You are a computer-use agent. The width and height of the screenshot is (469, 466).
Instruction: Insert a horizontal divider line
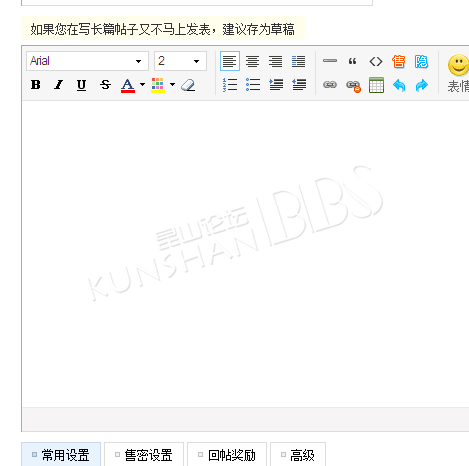(330, 61)
